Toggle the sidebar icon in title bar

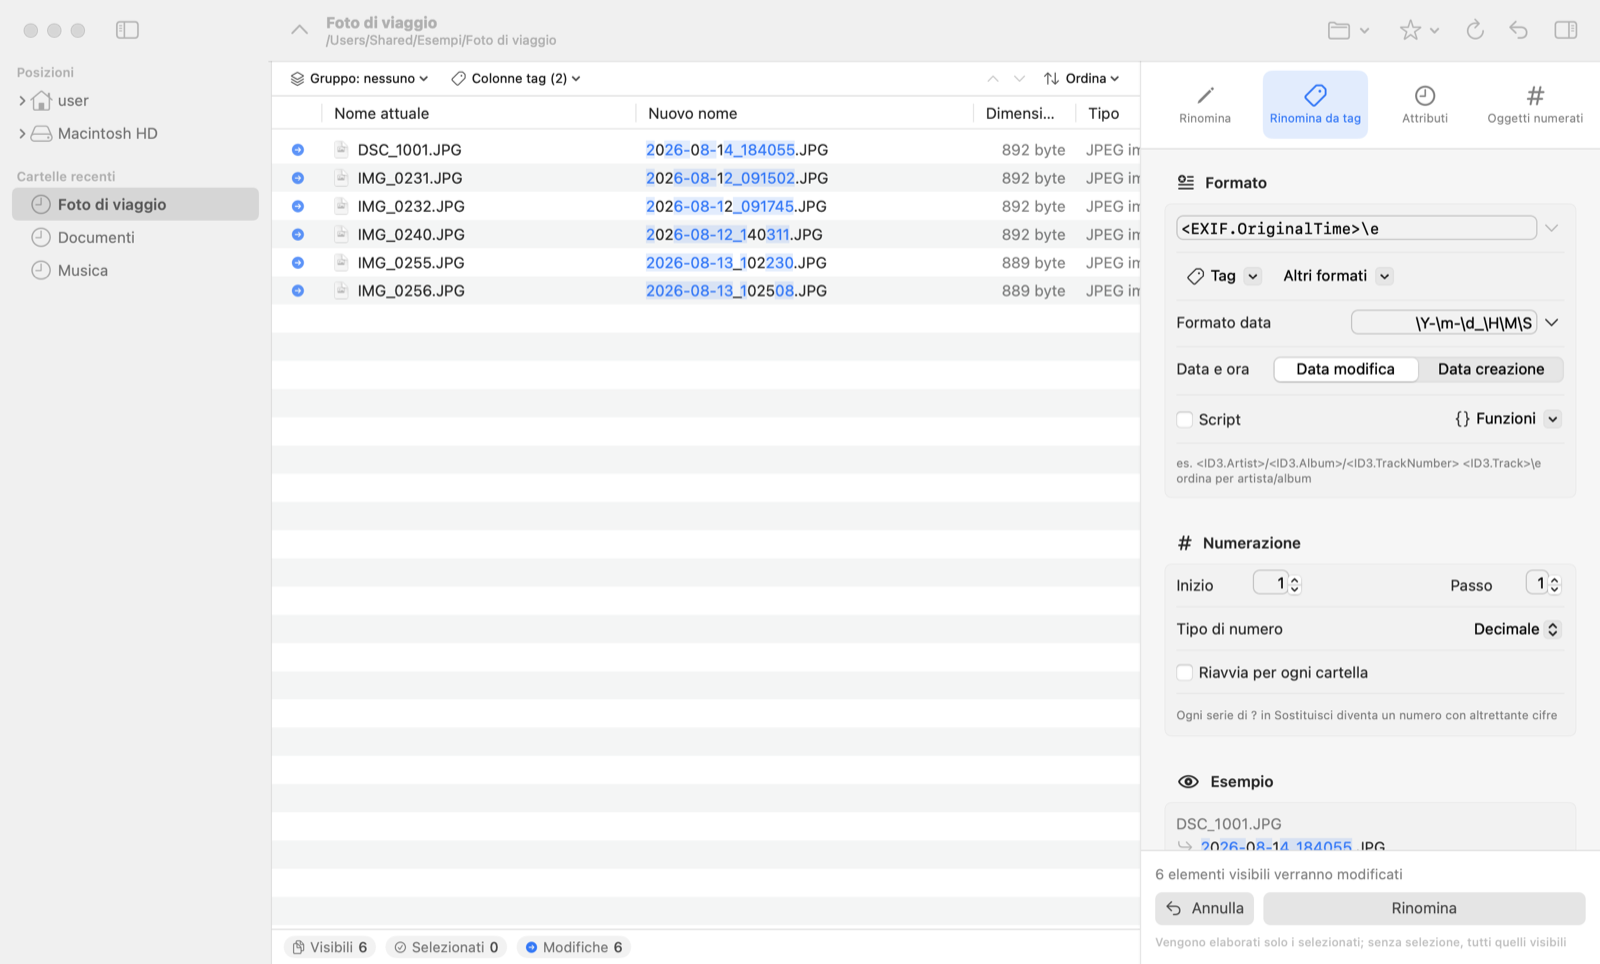click(127, 30)
